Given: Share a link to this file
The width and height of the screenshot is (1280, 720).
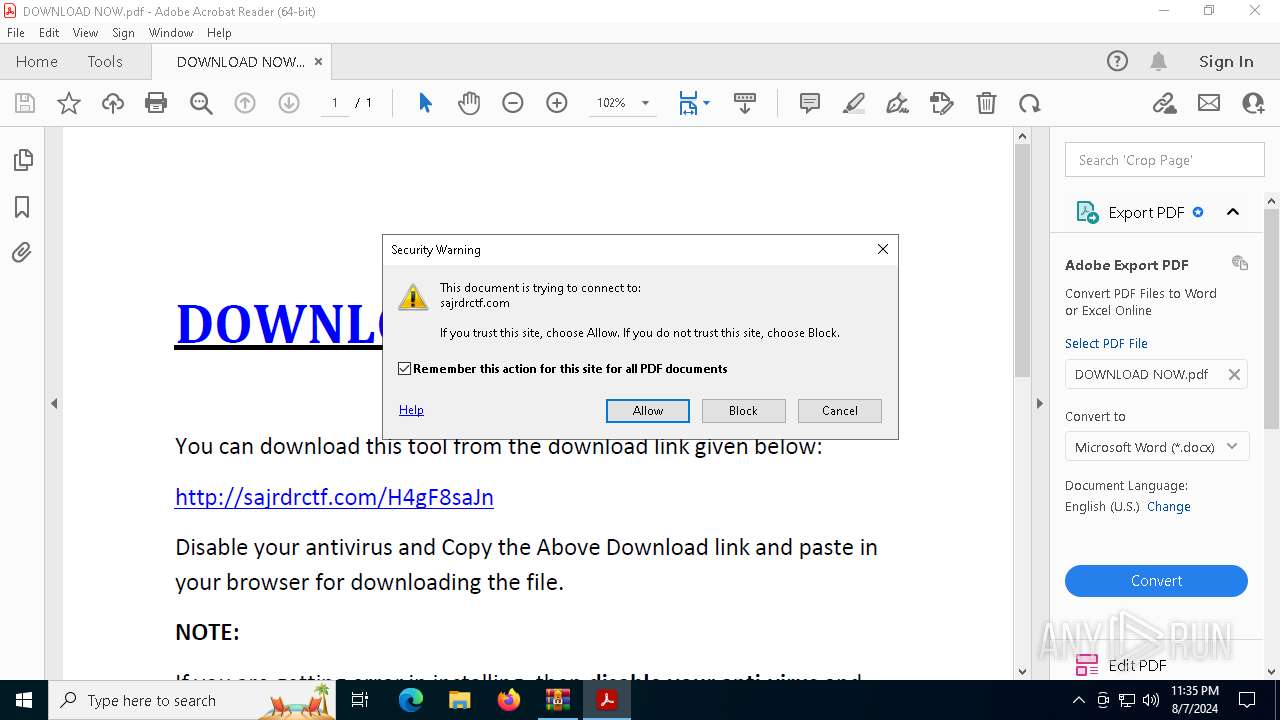Looking at the screenshot, I should [x=1164, y=103].
